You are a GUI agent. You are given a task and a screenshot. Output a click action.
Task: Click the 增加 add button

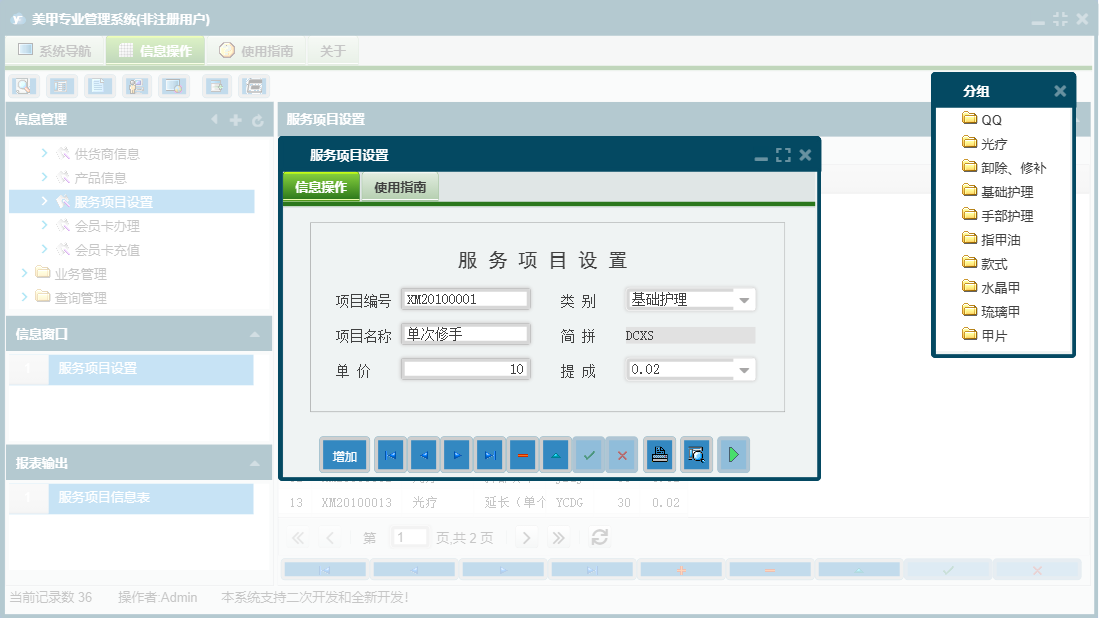pos(344,454)
